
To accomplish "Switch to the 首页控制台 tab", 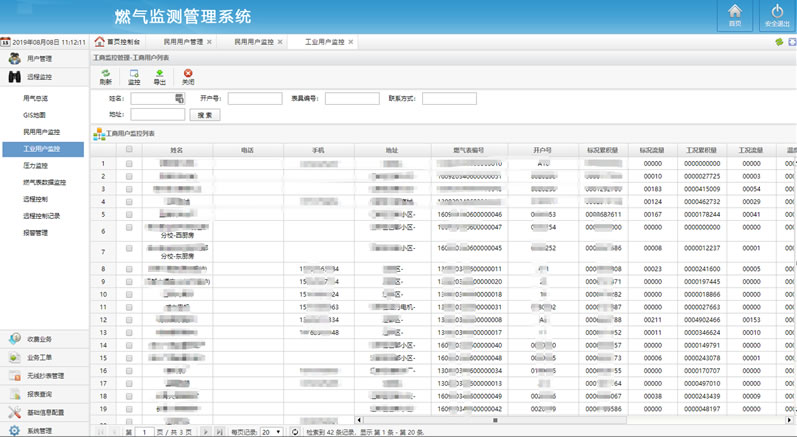I will 117,42.
